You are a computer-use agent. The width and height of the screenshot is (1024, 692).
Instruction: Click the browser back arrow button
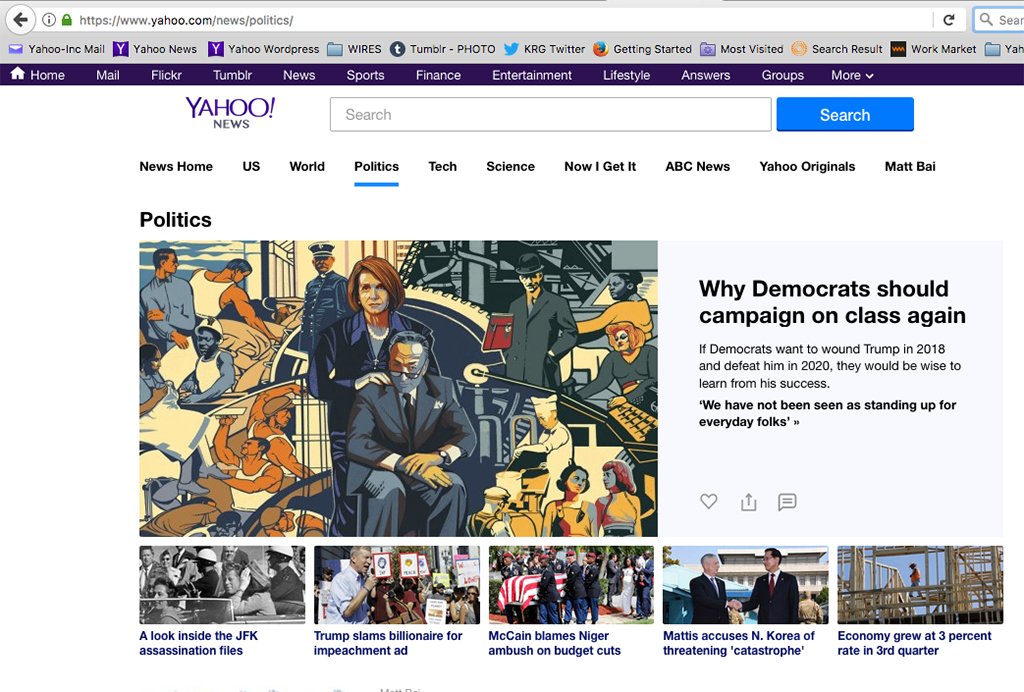pos(20,20)
